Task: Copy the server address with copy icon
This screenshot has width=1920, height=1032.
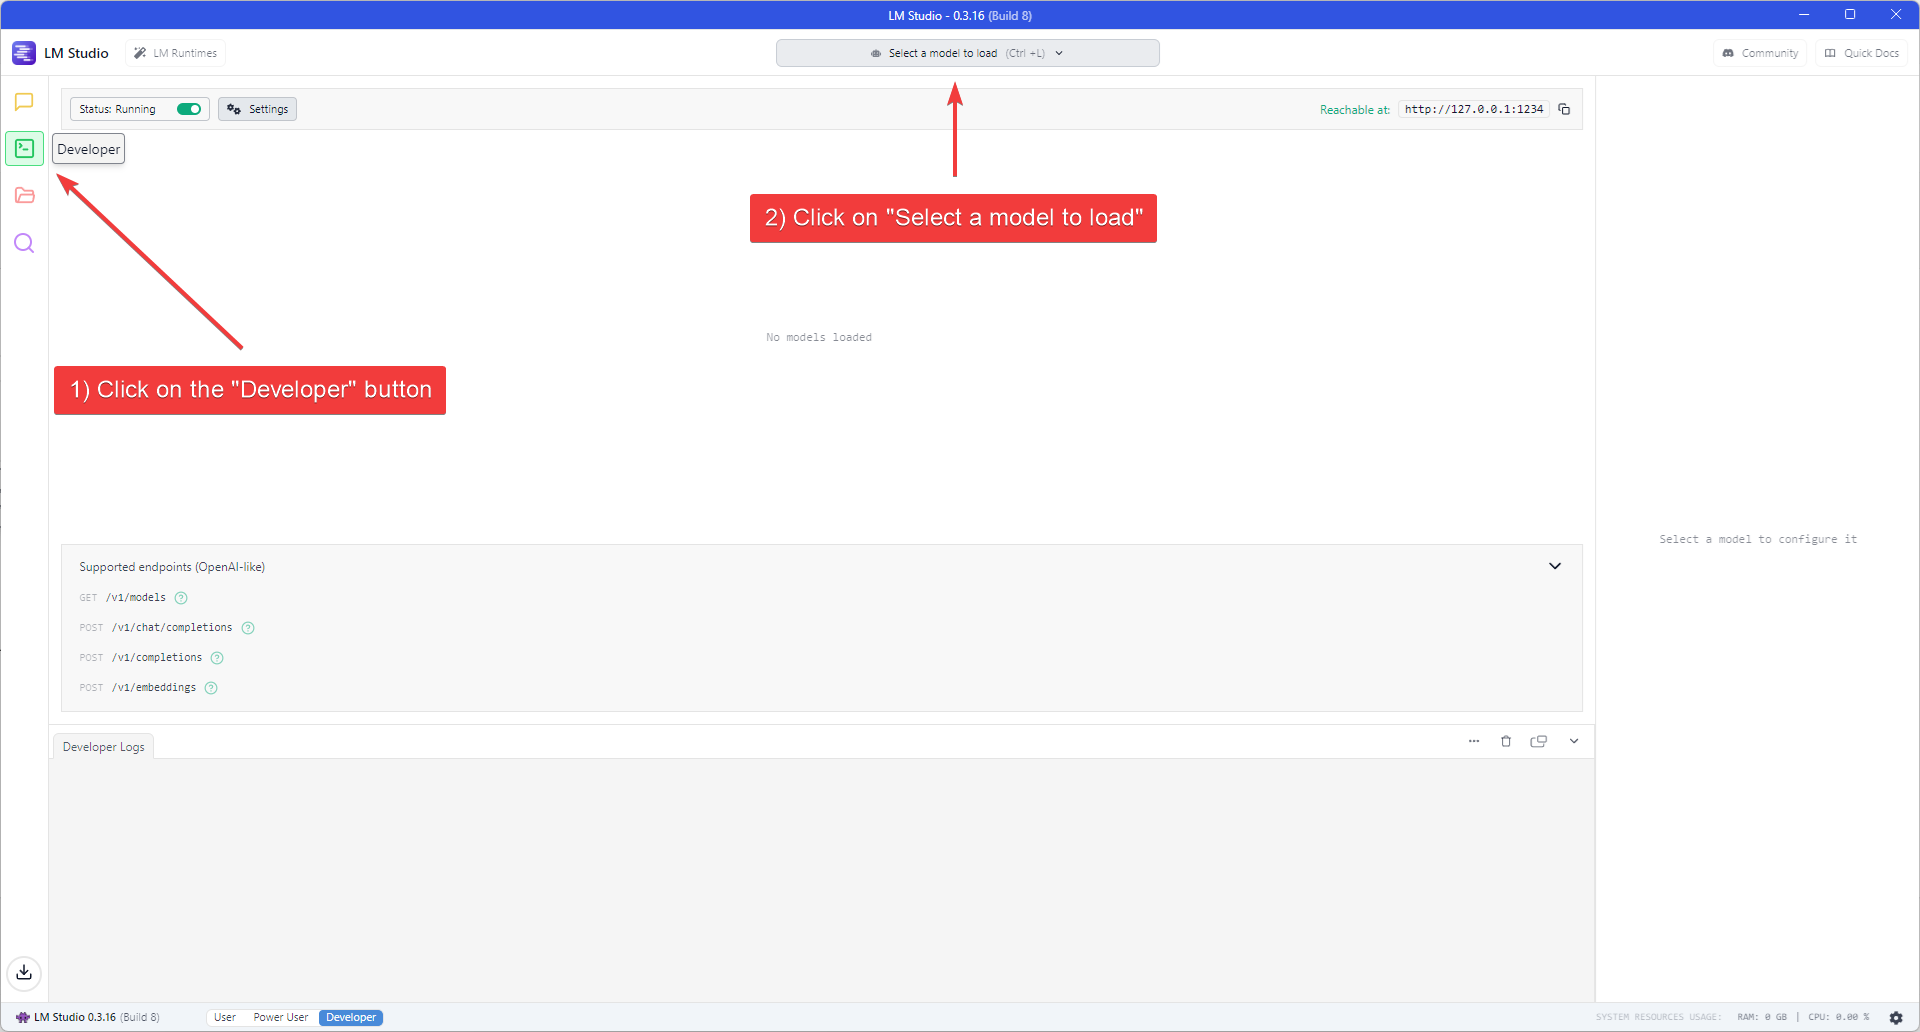Action: click(x=1564, y=109)
